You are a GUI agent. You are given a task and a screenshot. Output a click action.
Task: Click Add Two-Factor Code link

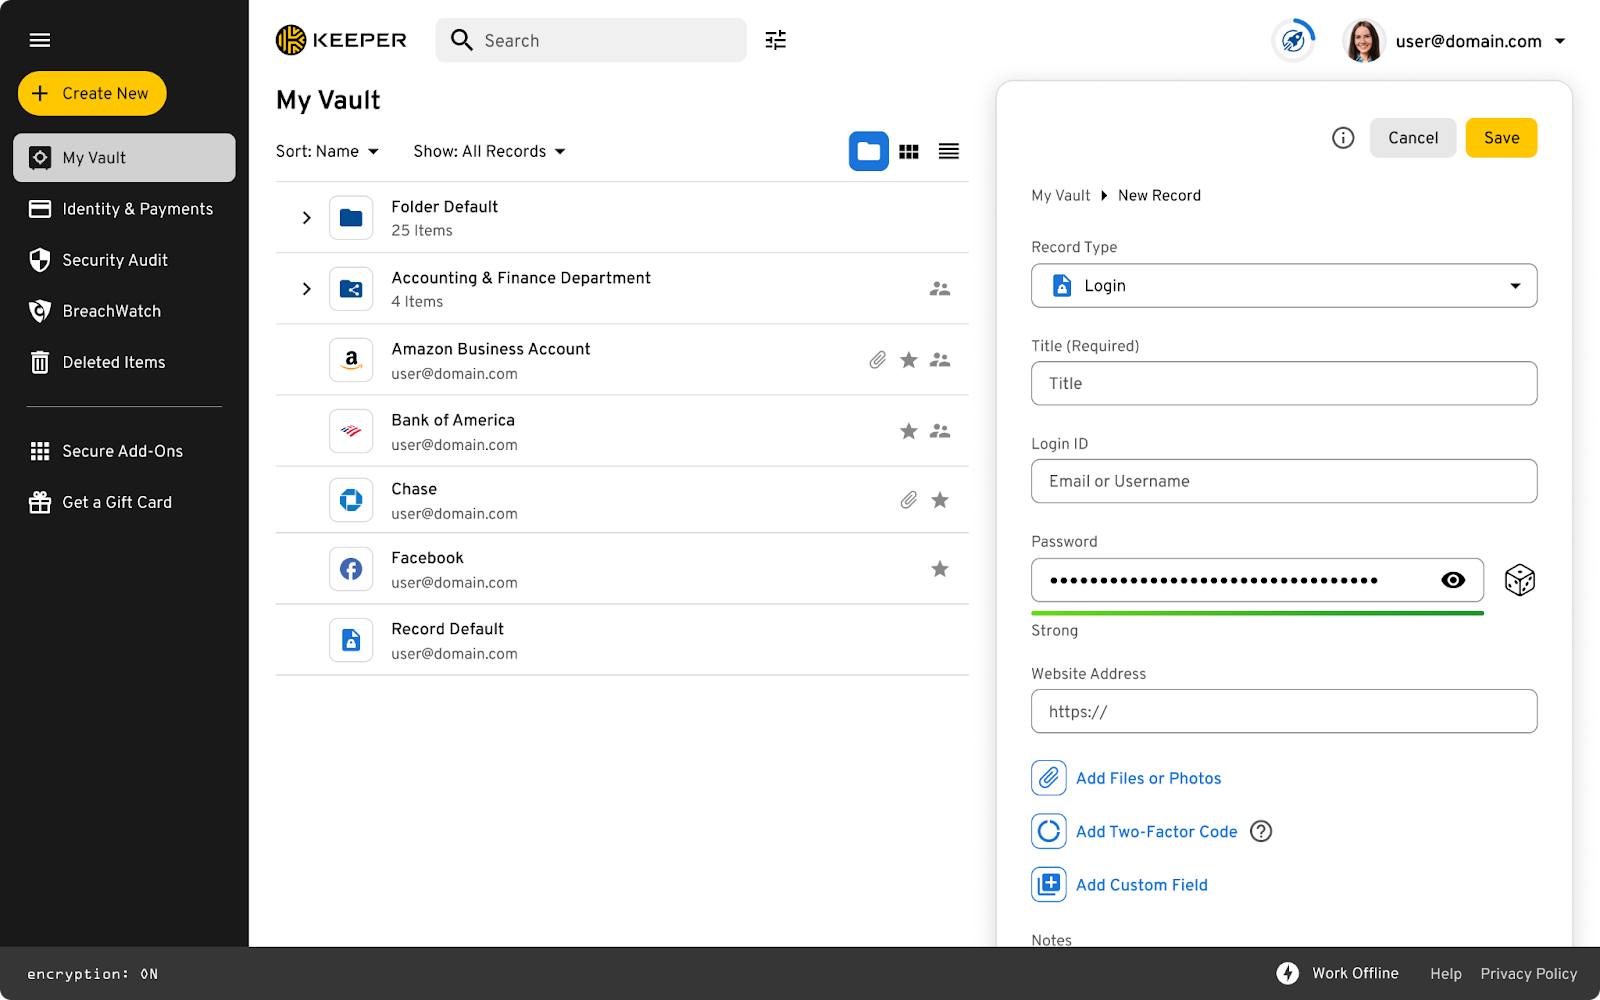coord(1157,831)
